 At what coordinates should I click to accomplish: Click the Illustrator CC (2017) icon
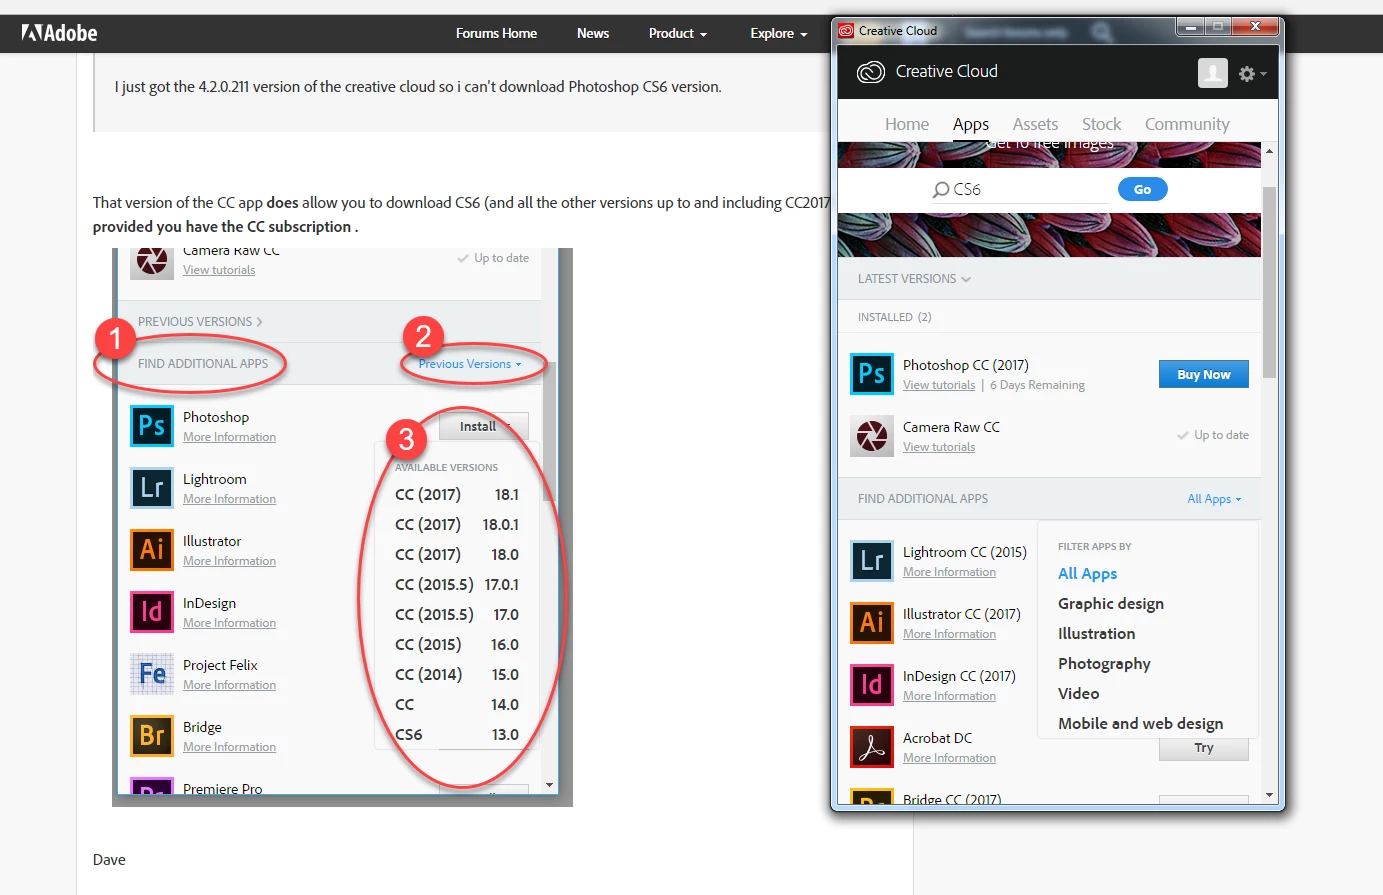[871, 623]
